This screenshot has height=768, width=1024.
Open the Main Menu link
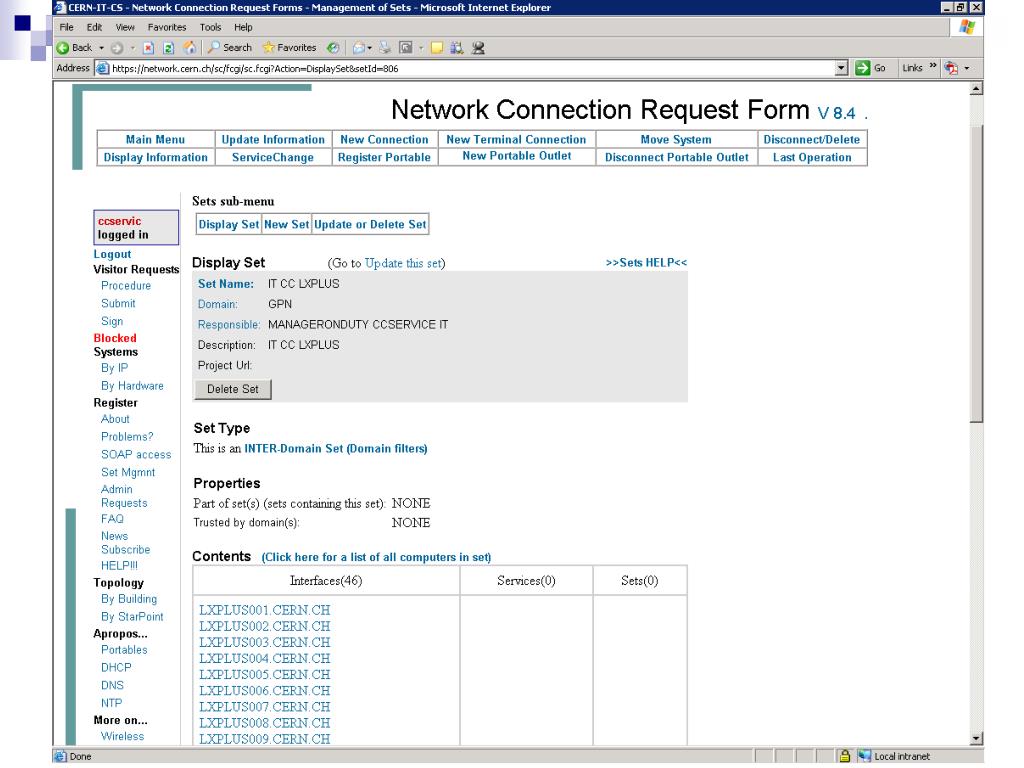[155, 140]
